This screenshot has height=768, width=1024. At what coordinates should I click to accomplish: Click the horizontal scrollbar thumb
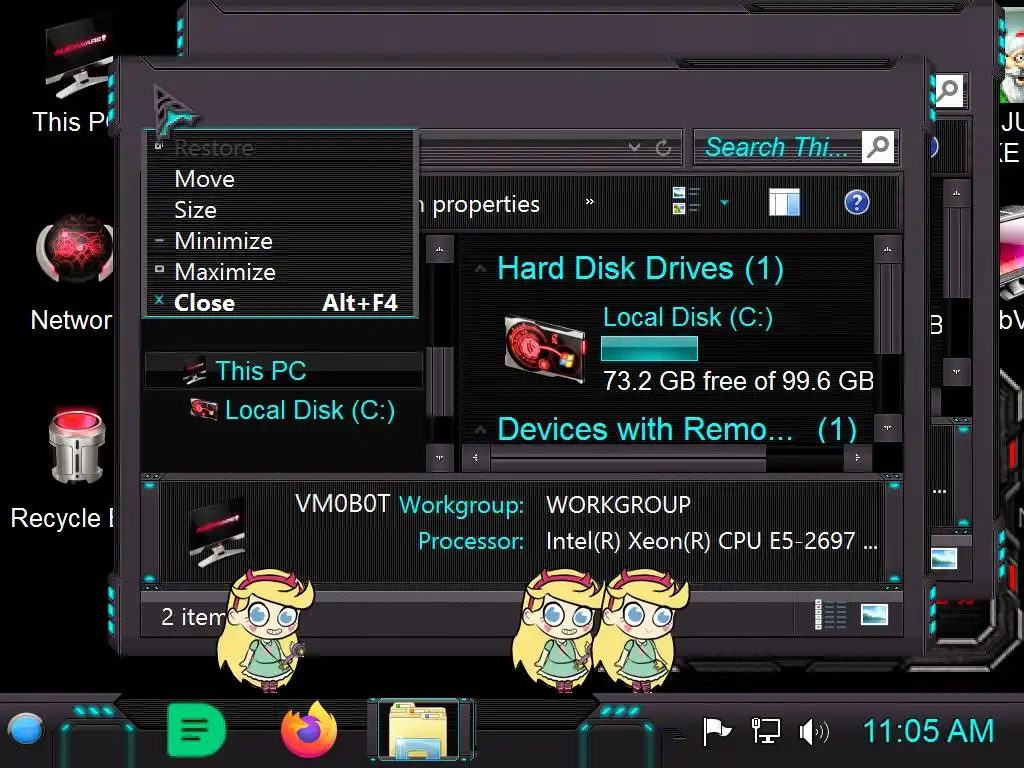click(x=628, y=457)
